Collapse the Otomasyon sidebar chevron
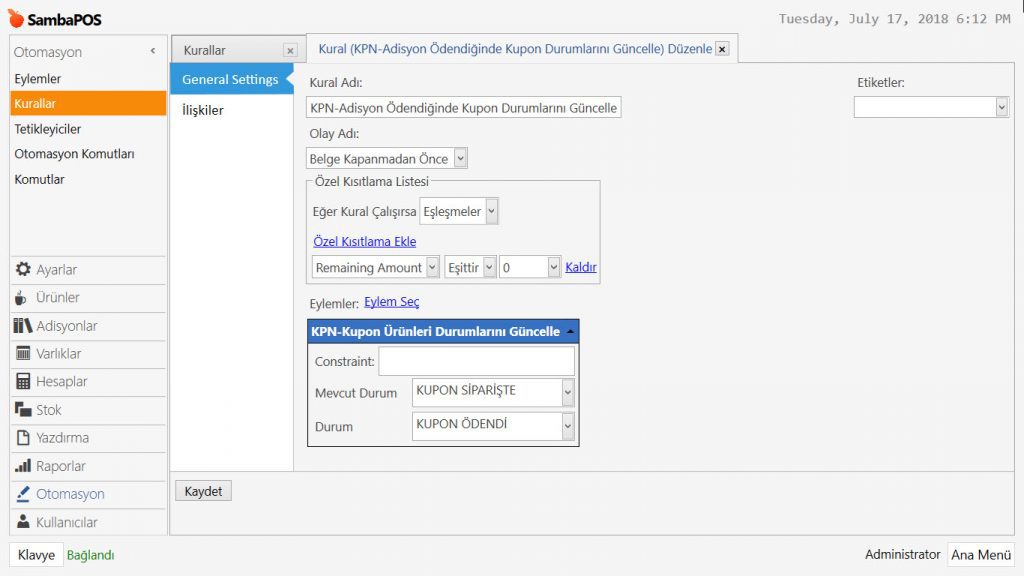1024x576 pixels. (153, 51)
